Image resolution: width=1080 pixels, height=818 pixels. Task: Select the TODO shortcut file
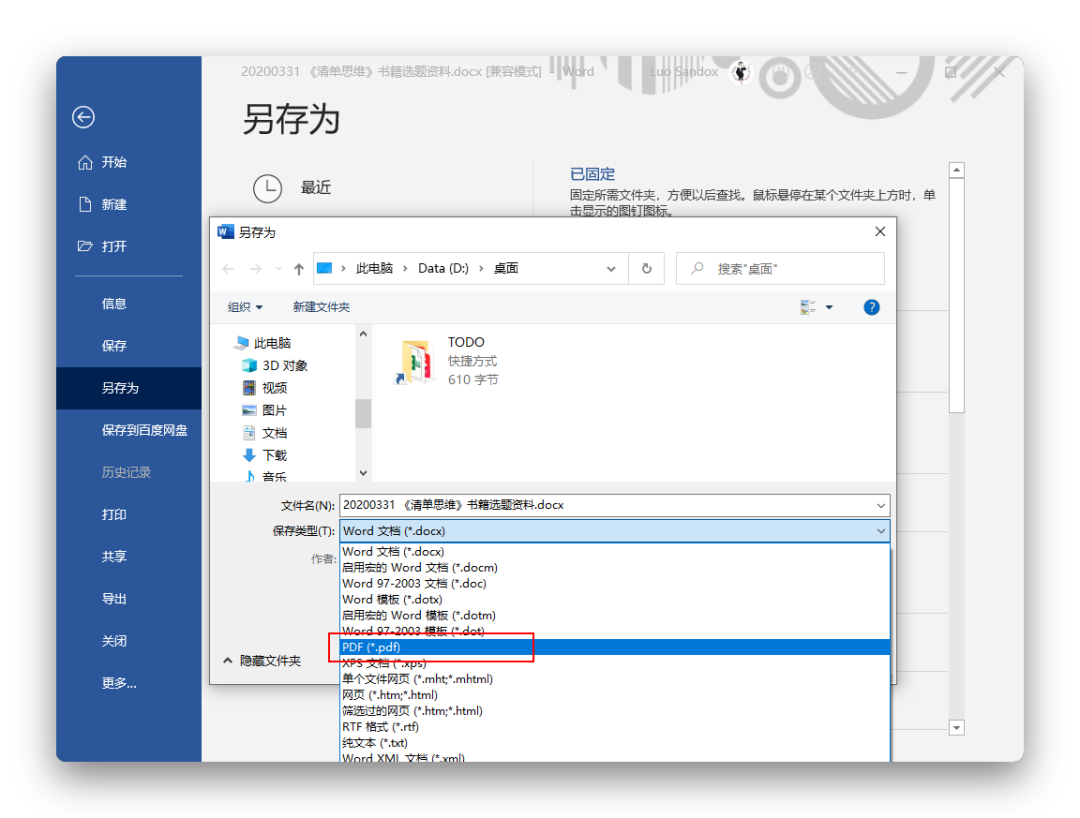pos(448,361)
